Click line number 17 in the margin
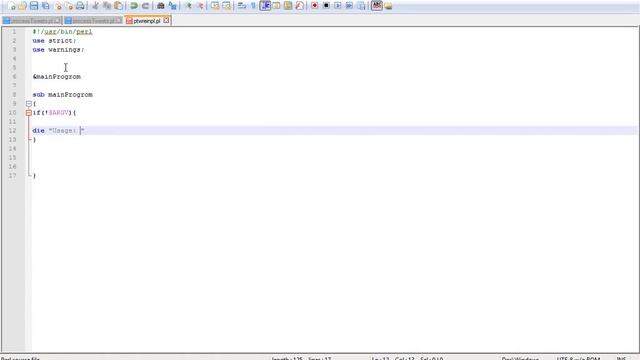640x360 pixels. click(12, 175)
